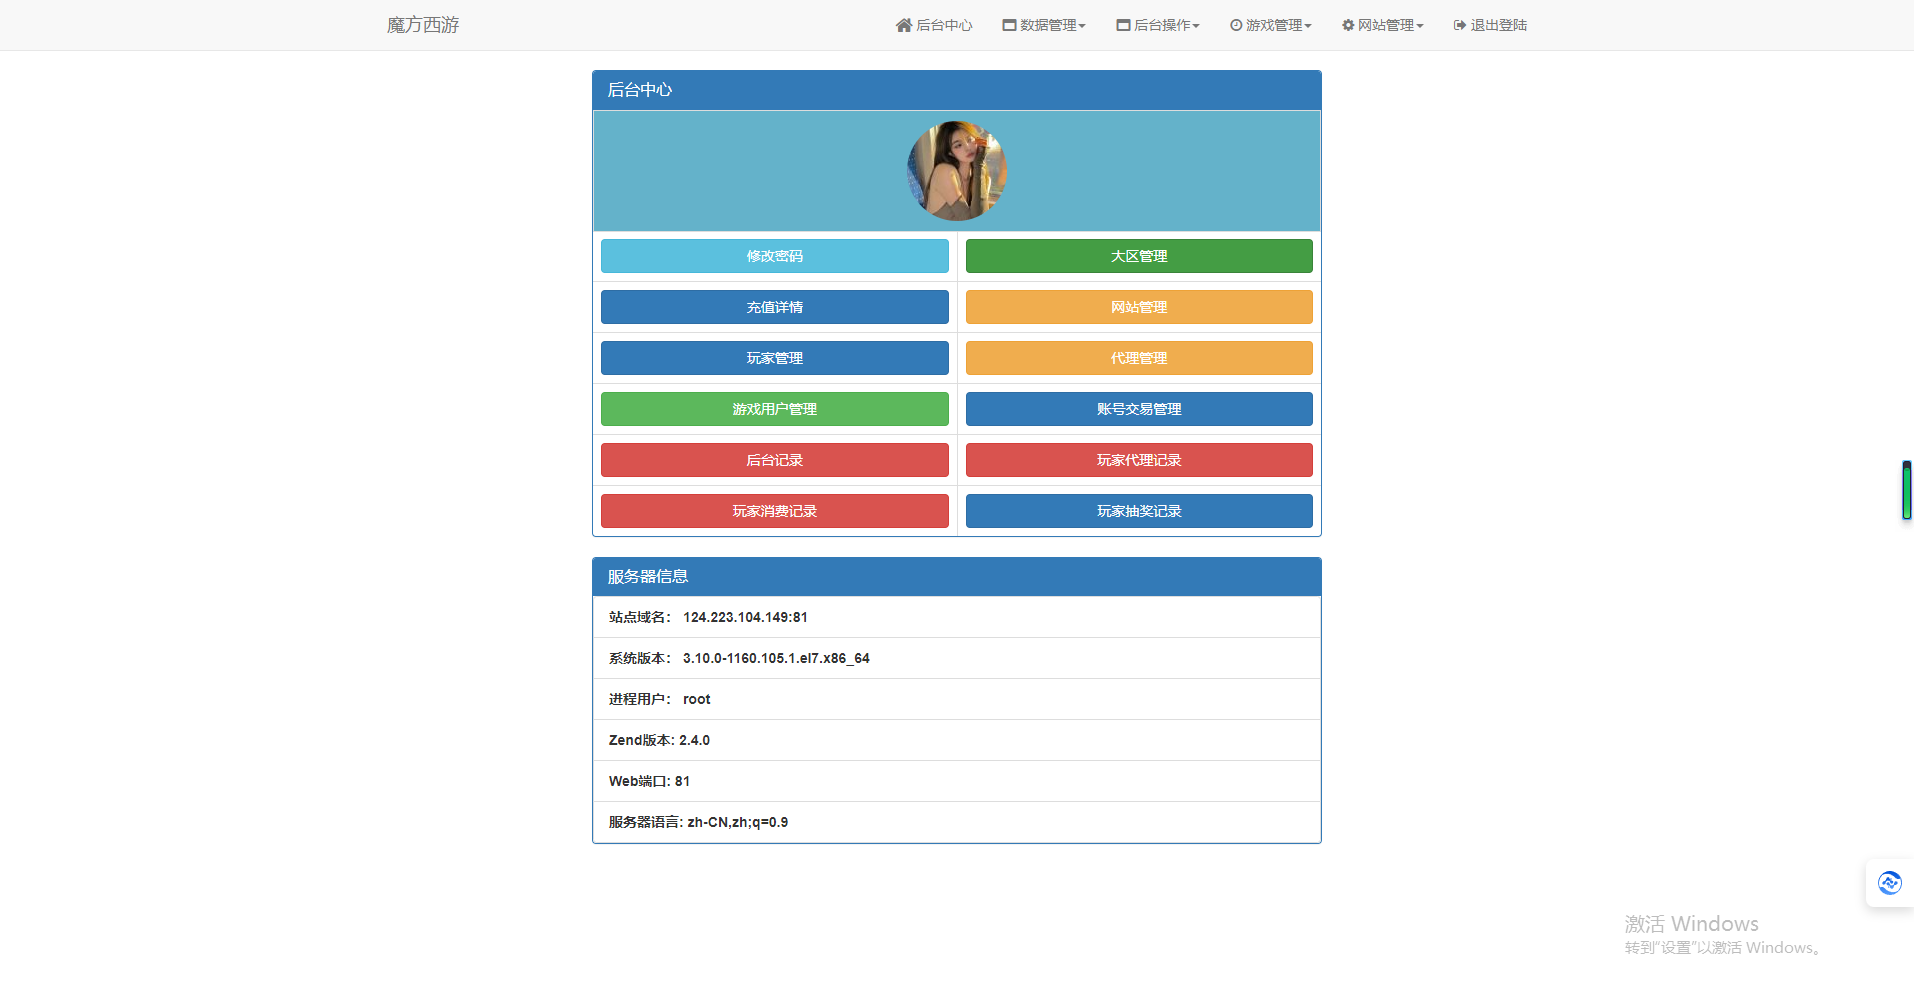Image resolution: width=1914 pixels, height=1007 pixels.
Task: Click the window icon beside 后台操作
Action: [x=1124, y=25]
